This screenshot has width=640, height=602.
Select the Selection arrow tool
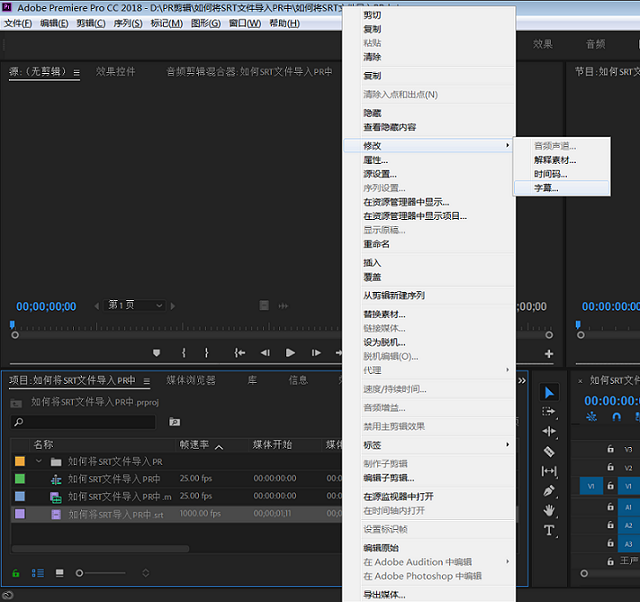coord(549,393)
